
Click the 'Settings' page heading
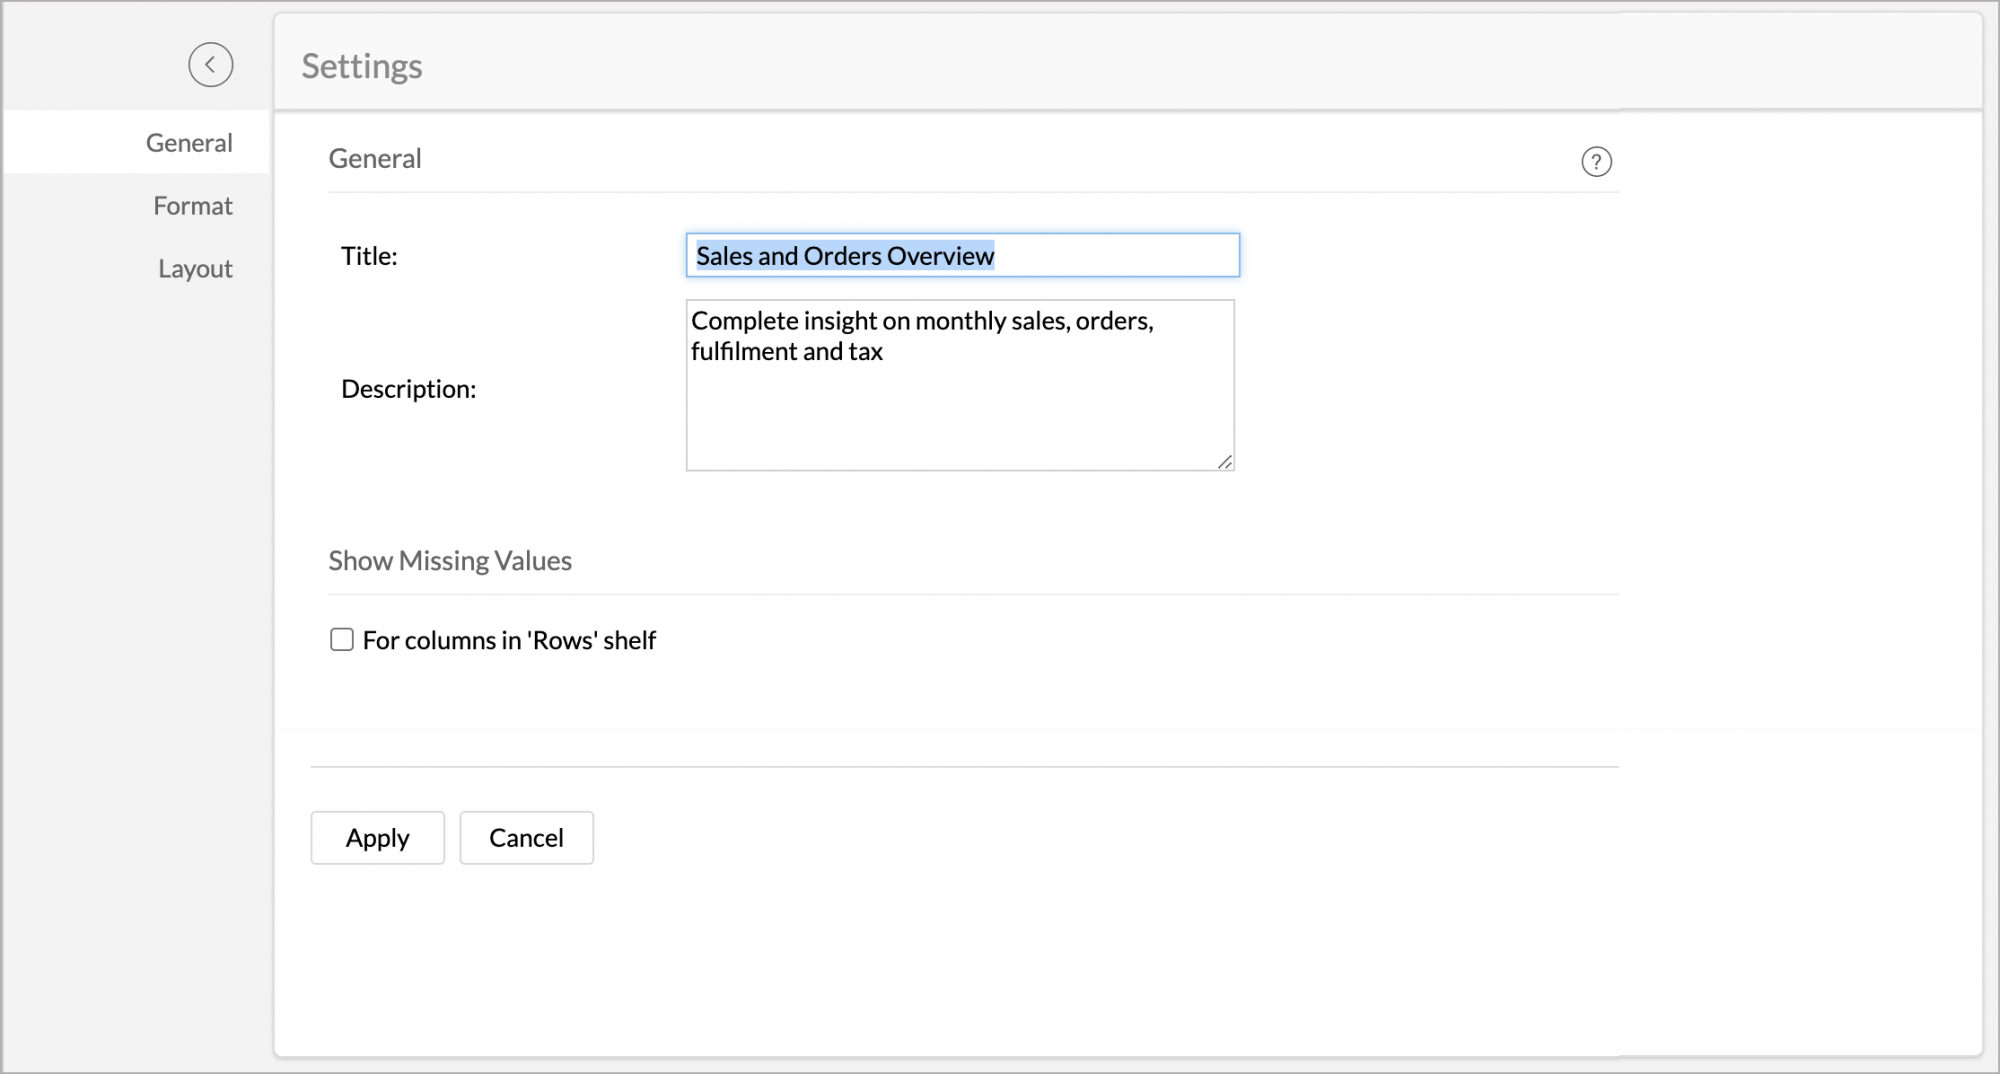(x=362, y=66)
